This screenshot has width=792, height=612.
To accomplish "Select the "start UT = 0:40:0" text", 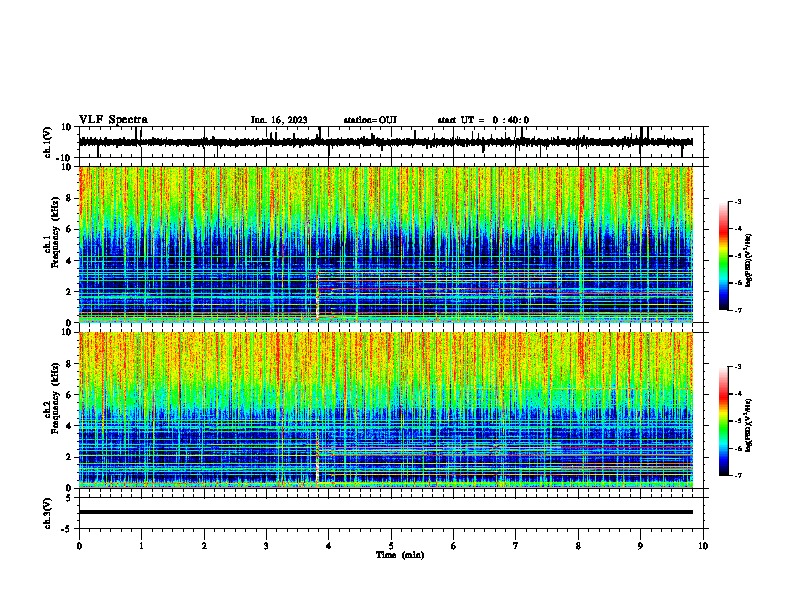I will pos(483,120).
